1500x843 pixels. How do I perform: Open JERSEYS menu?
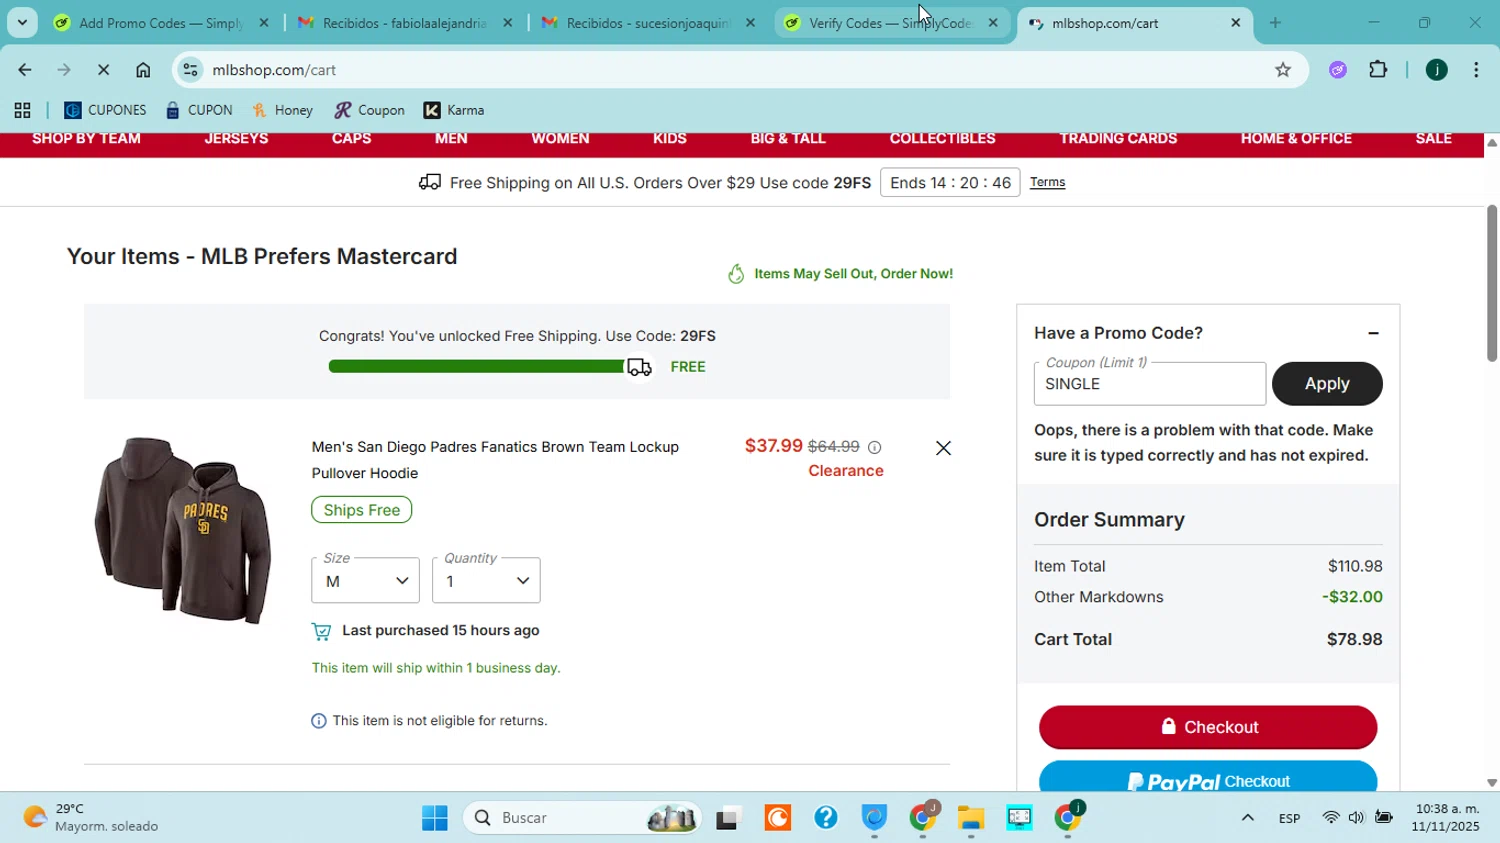click(x=236, y=139)
